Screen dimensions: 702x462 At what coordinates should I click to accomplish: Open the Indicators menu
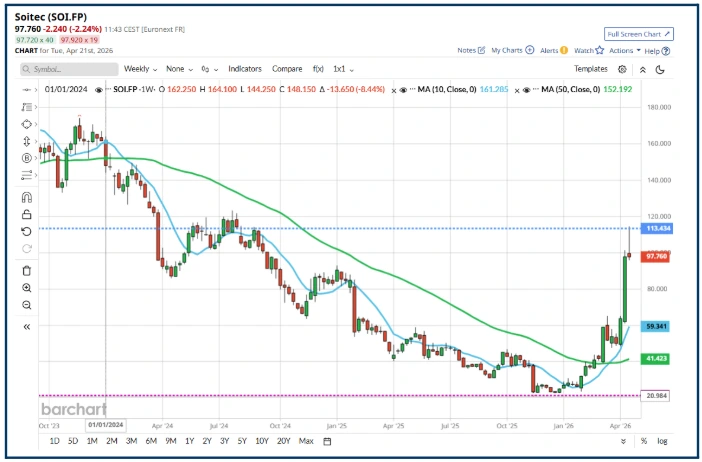pyautogui.click(x=244, y=69)
